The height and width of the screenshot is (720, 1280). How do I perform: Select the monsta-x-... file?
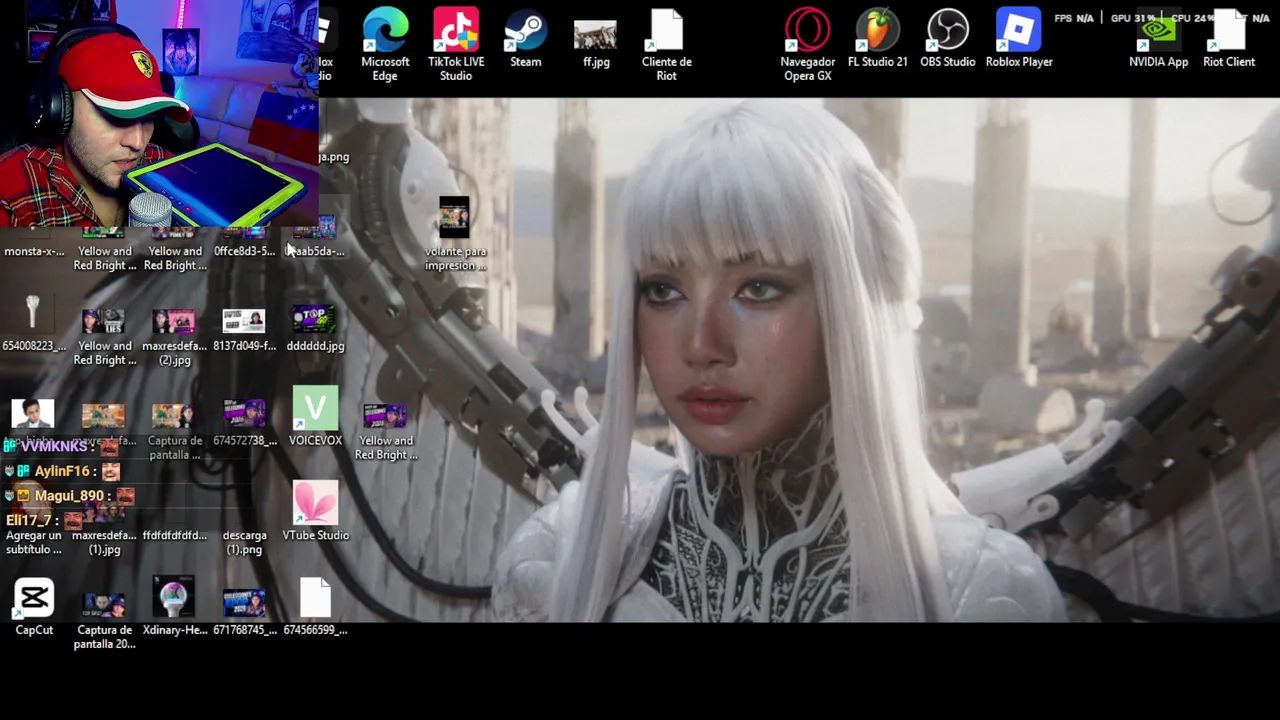(34, 251)
